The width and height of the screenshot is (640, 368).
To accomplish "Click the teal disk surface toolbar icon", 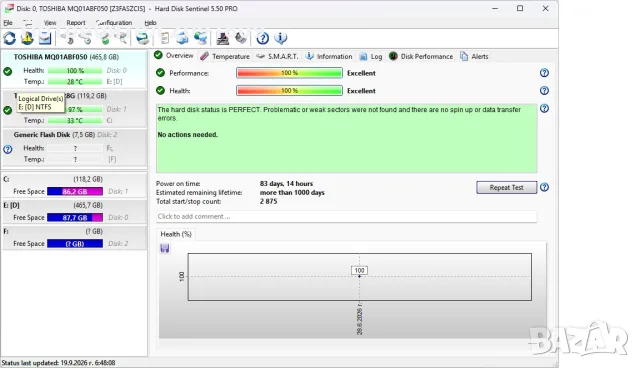I will pos(142,38).
